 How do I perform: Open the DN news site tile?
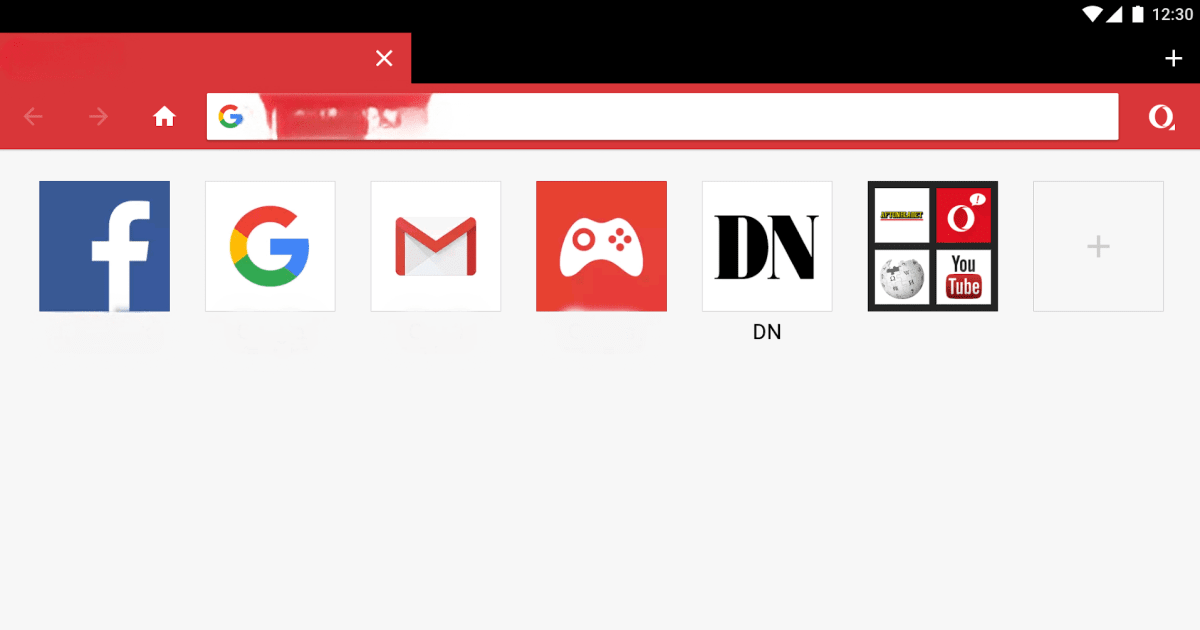pyautogui.click(x=767, y=246)
